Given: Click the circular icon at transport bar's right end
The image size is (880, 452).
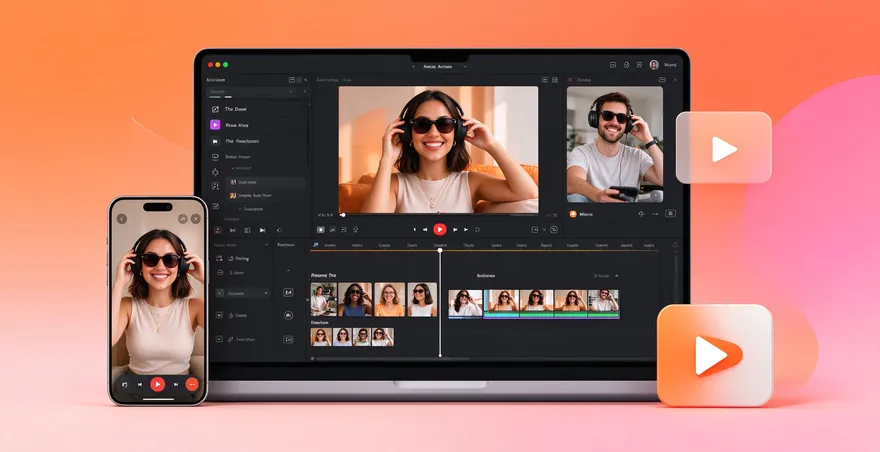Looking at the screenshot, I should (554, 230).
